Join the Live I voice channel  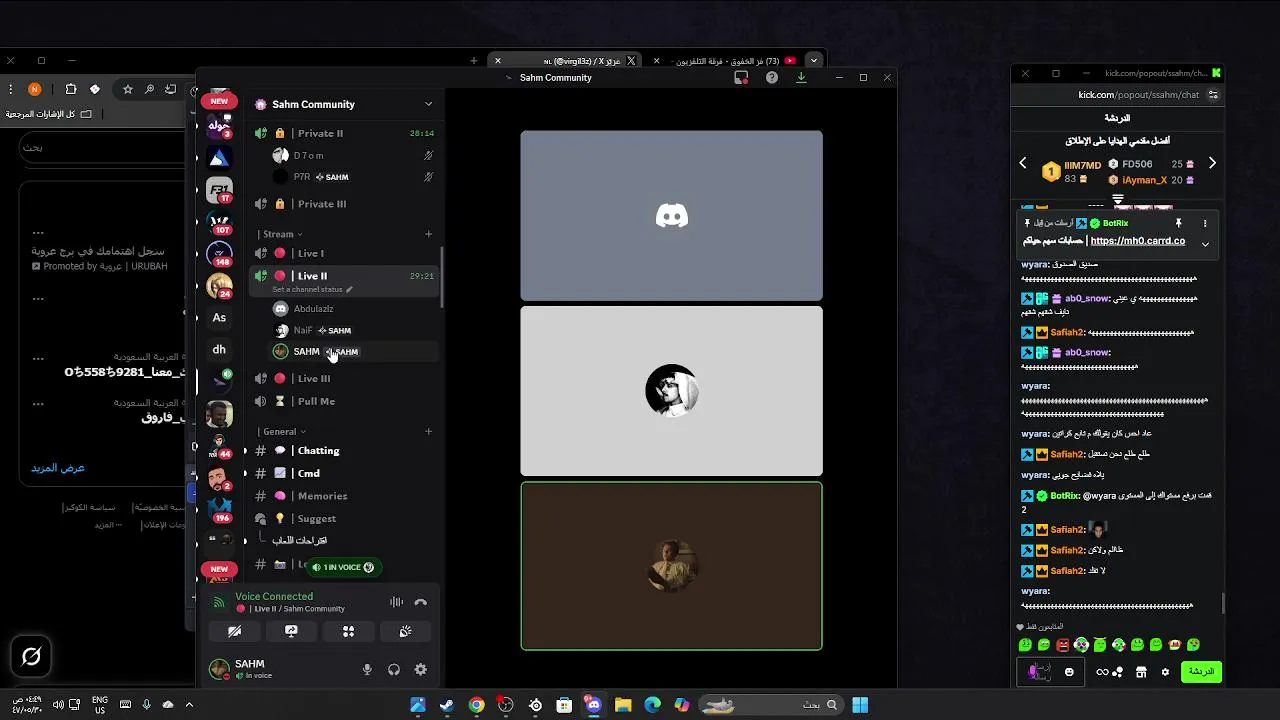point(345,253)
